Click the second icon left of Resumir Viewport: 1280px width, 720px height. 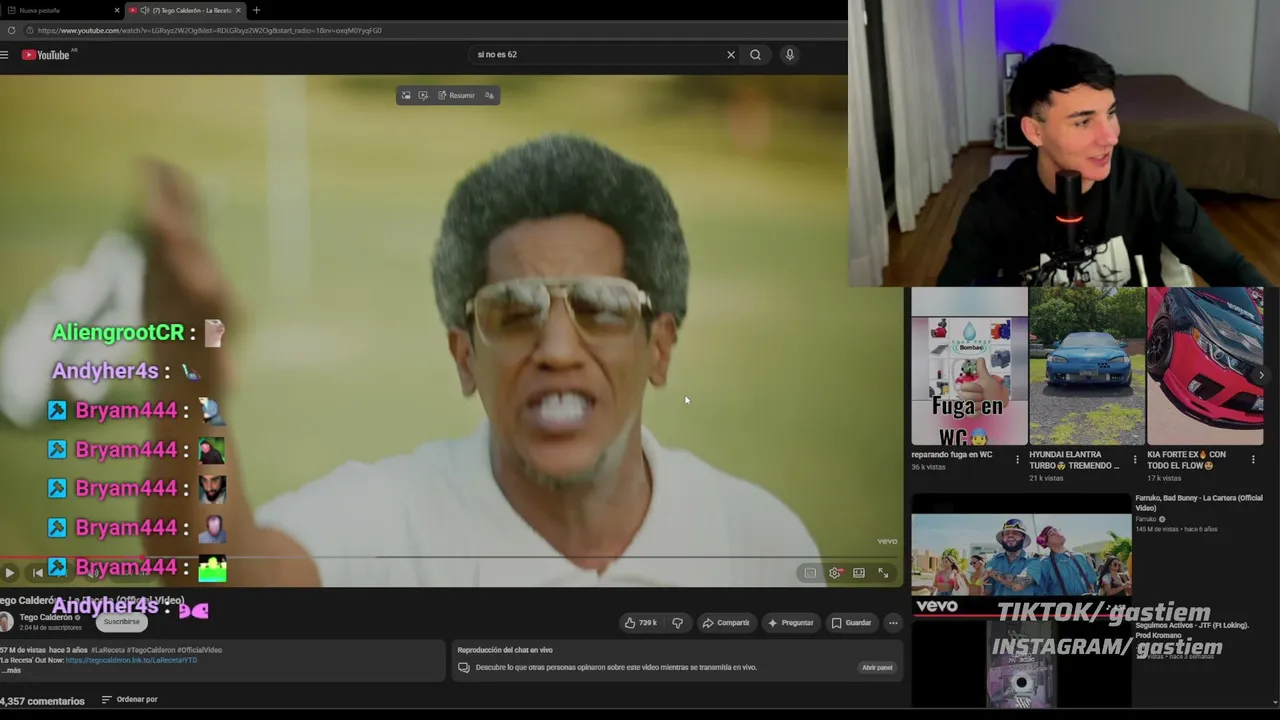[x=423, y=95]
